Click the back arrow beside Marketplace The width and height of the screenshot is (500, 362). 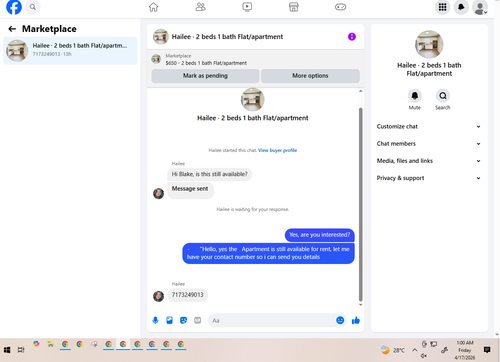click(x=12, y=29)
